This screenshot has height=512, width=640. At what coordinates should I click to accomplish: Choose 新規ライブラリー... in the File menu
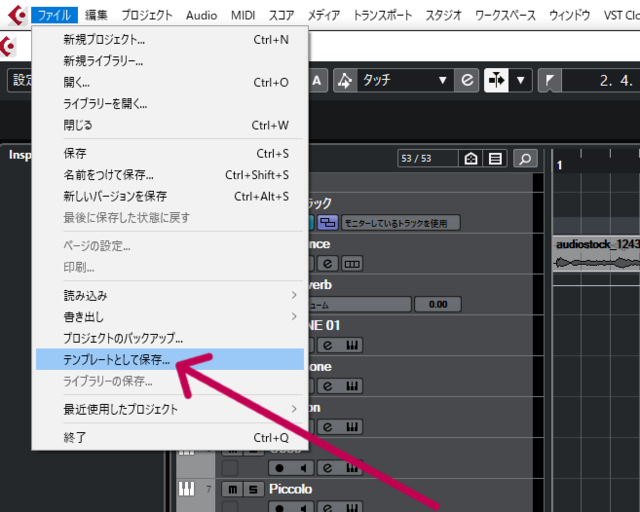[170, 61]
